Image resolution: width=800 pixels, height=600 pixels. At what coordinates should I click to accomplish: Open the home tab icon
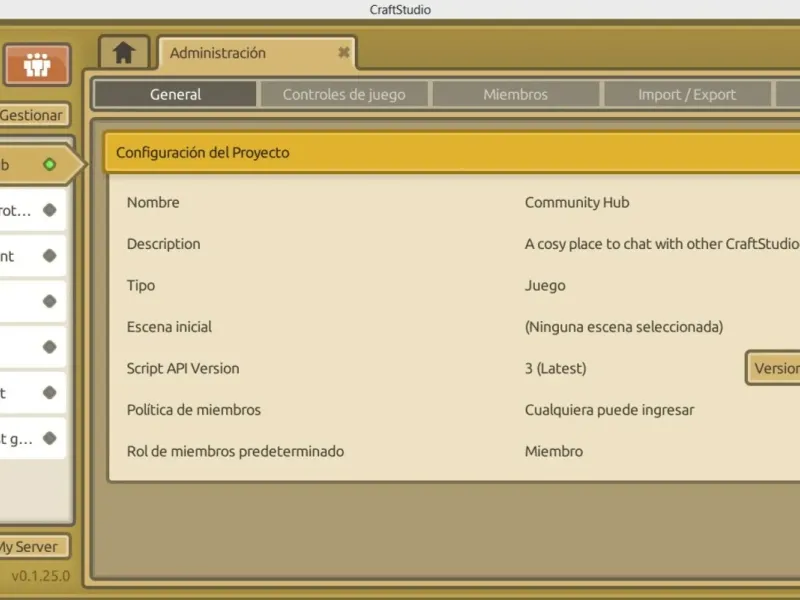click(124, 53)
